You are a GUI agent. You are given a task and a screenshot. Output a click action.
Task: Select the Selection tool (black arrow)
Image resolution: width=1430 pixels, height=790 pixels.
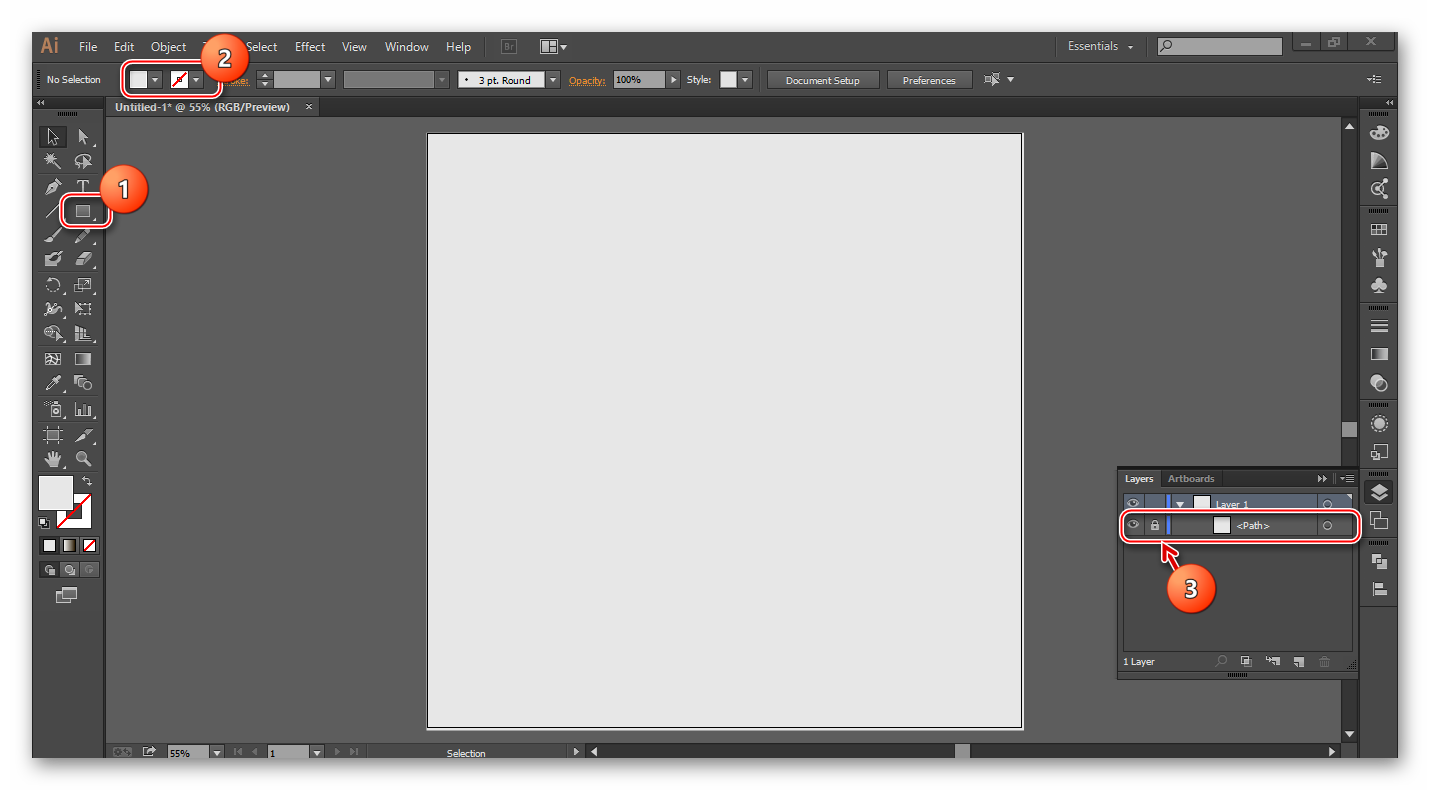coord(53,137)
